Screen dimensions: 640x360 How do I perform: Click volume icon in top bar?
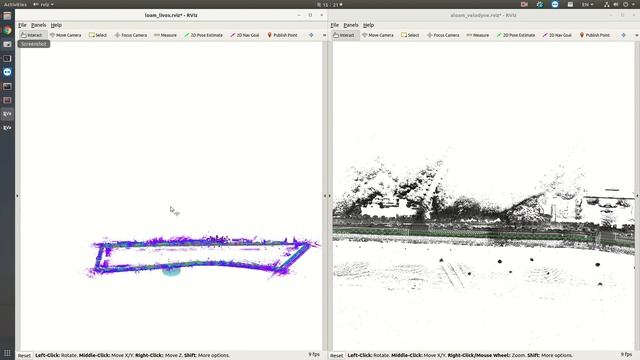[616, 4]
